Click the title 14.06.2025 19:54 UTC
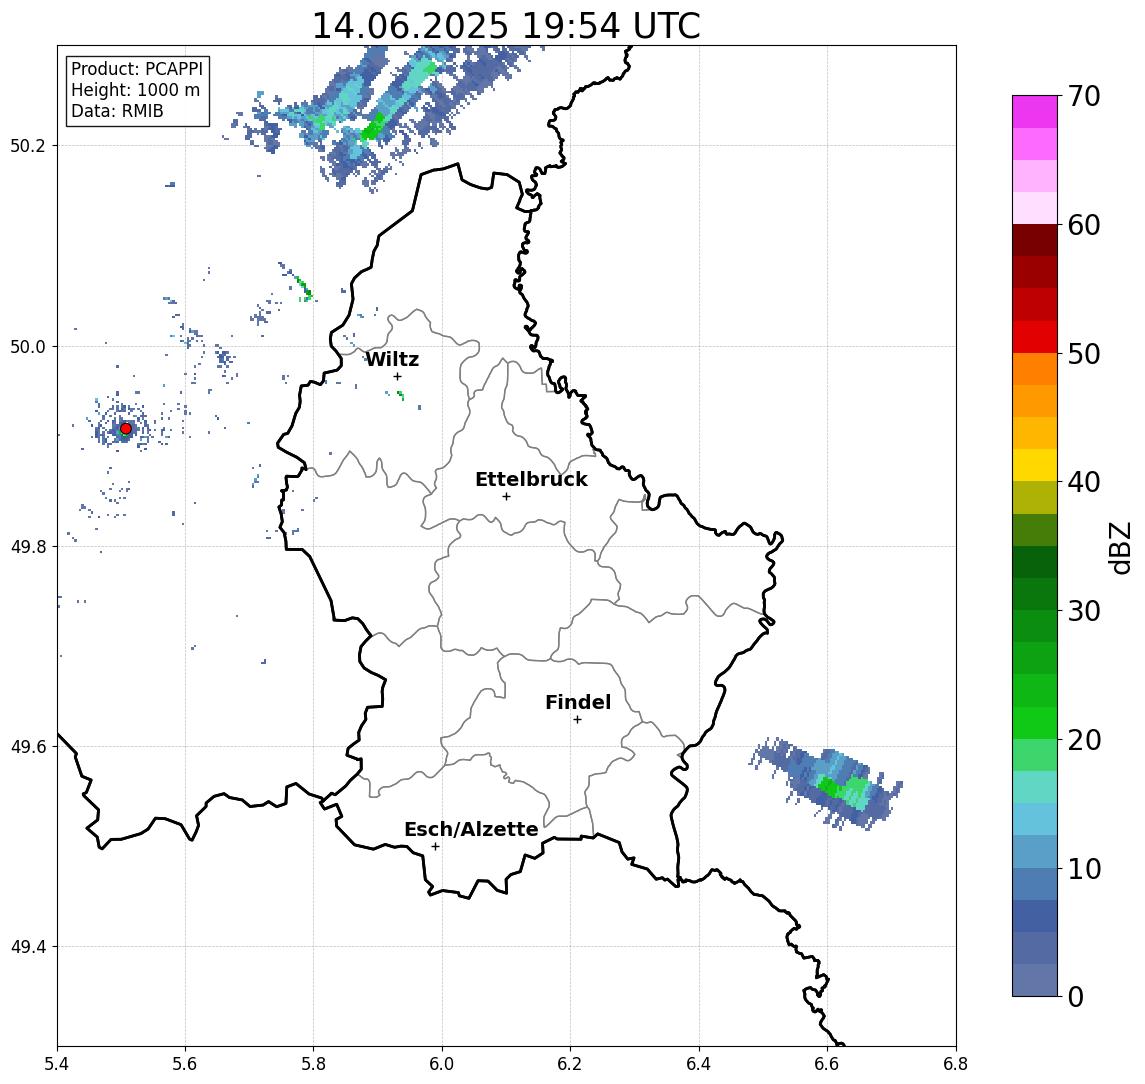 pyautogui.click(x=506, y=26)
